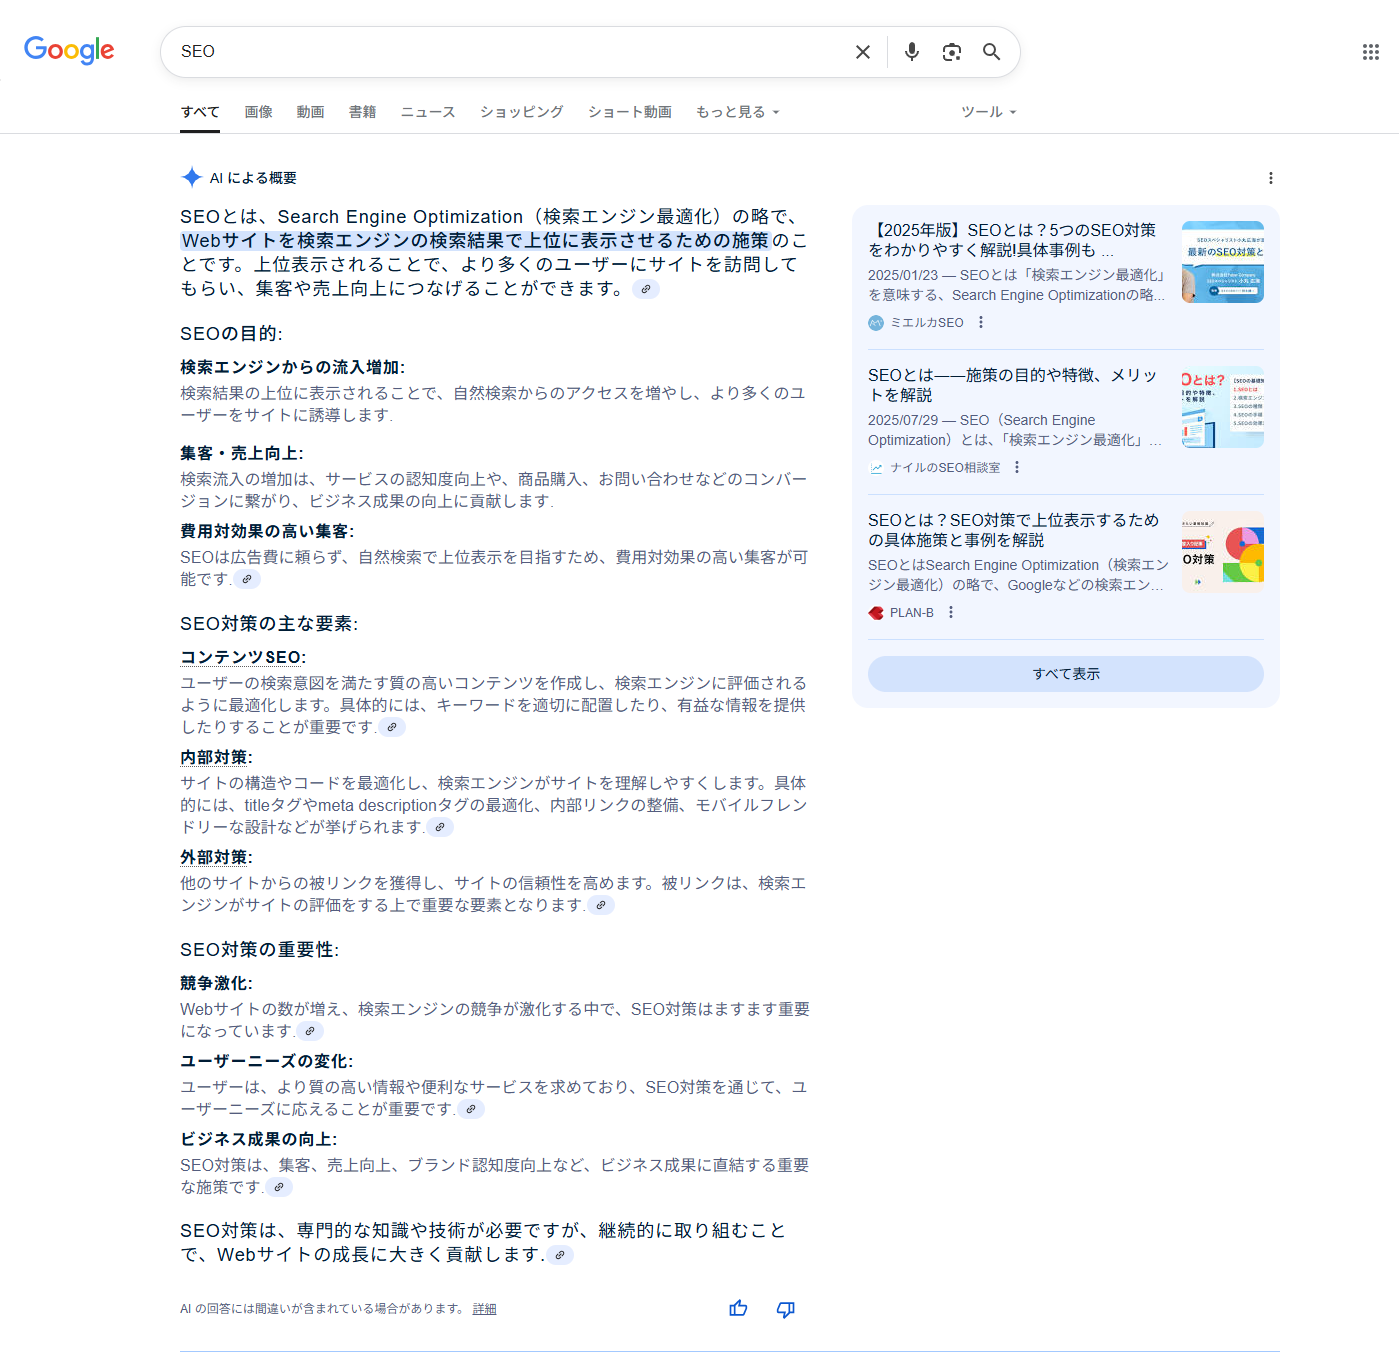Click the 検索エンジンからの流入増加: subheading
Viewport: 1399px width, 1367px height.
pyautogui.click(x=292, y=367)
